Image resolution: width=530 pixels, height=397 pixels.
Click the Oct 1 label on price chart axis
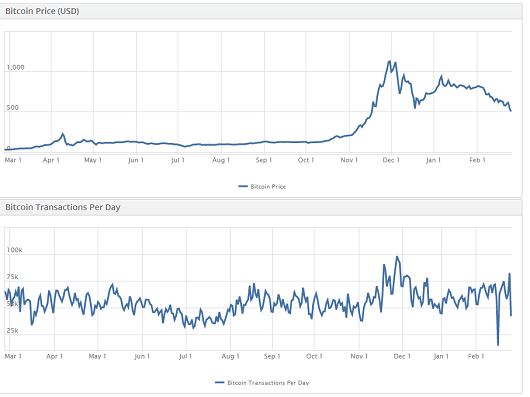click(x=306, y=160)
